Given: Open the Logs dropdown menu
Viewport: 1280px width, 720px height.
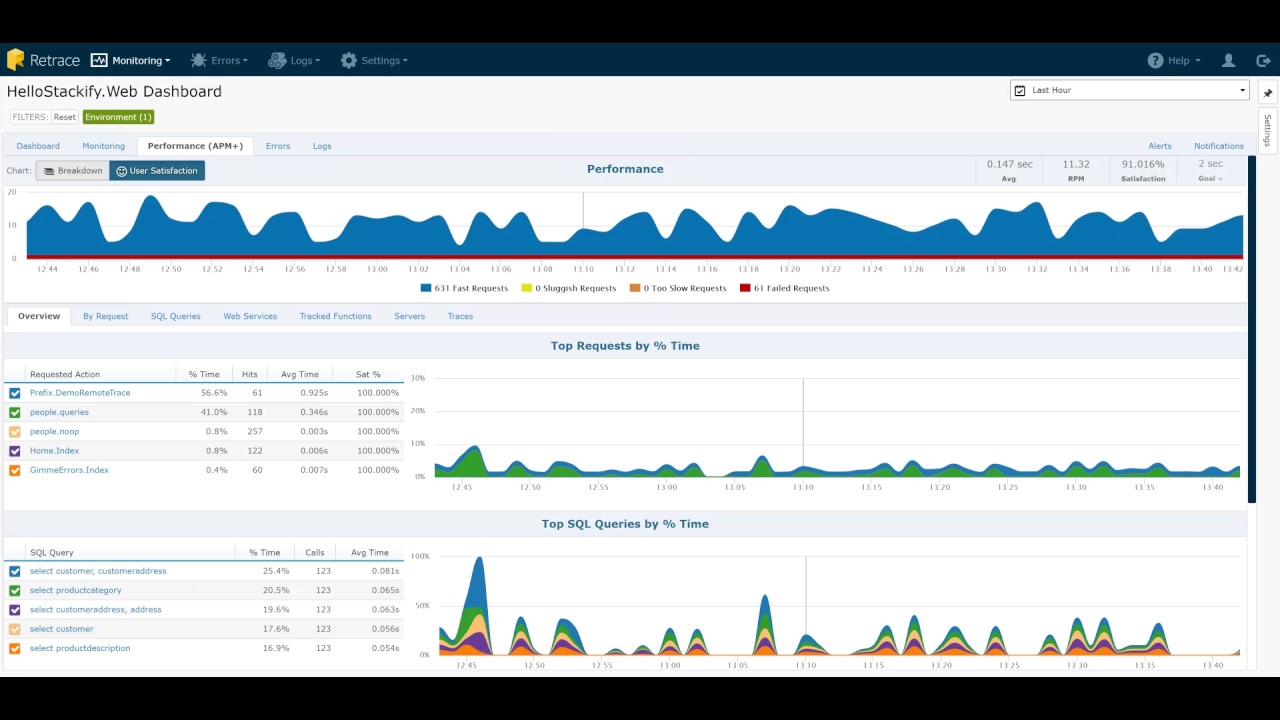Looking at the screenshot, I should [294, 60].
